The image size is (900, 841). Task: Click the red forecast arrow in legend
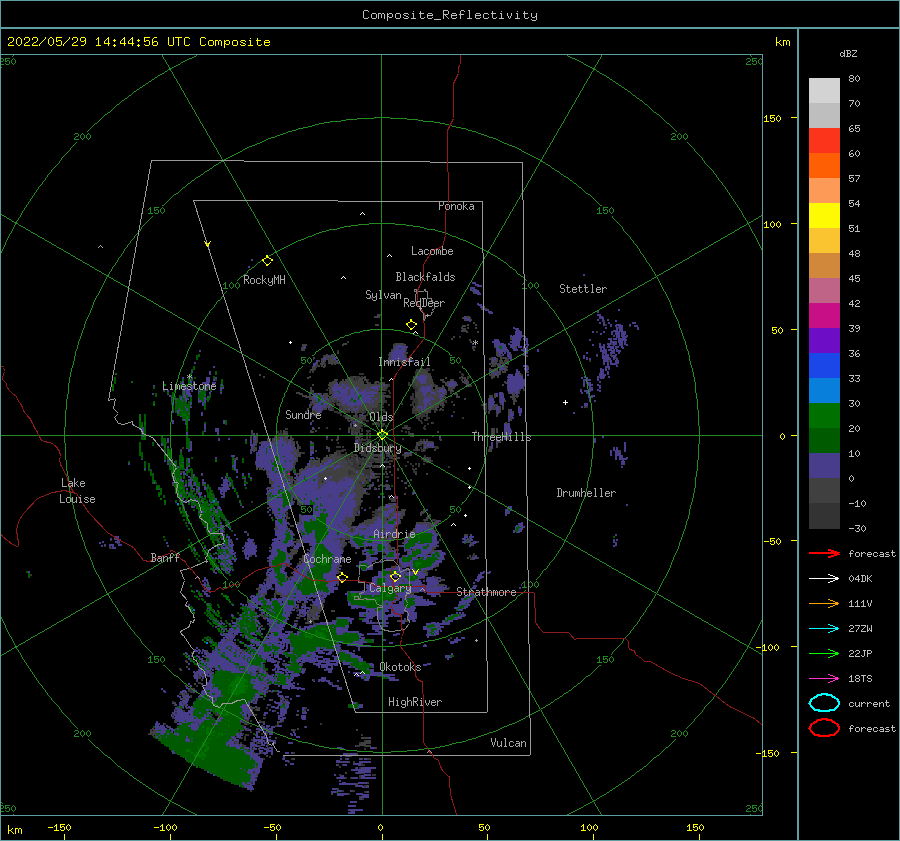point(824,553)
